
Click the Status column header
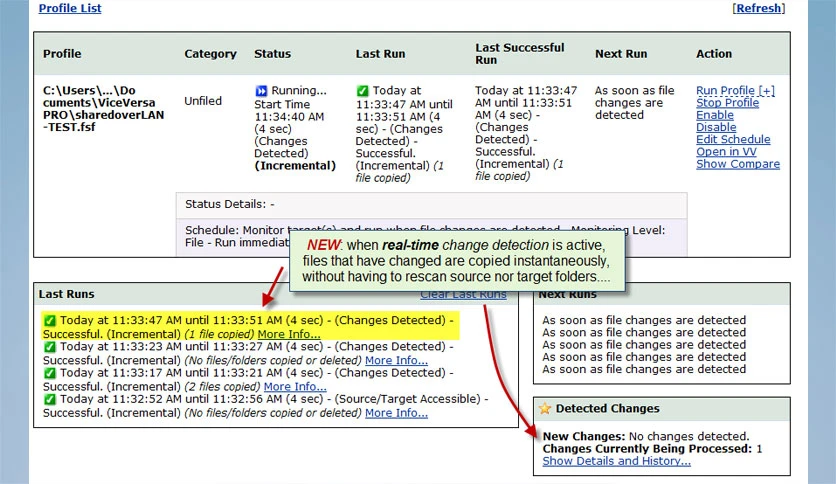pos(272,54)
